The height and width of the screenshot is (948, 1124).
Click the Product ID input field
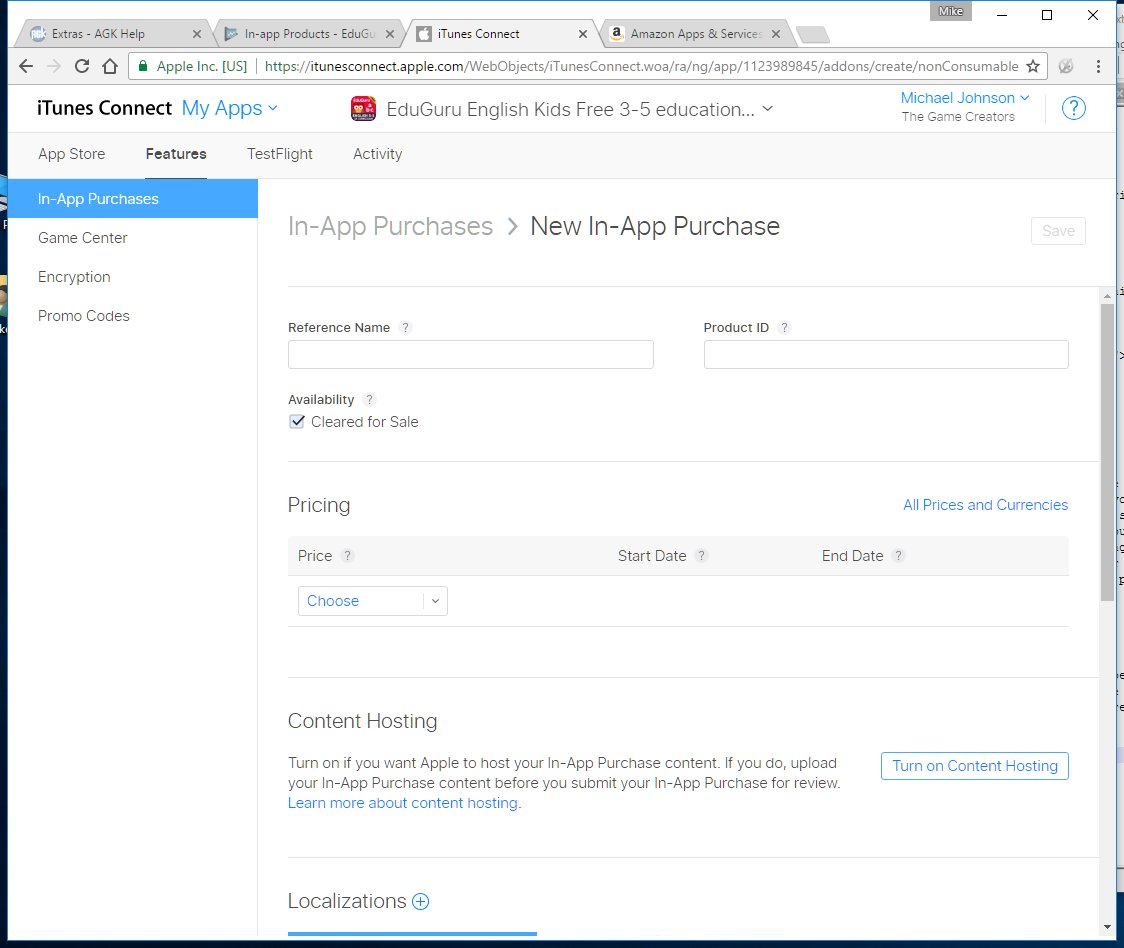(886, 355)
